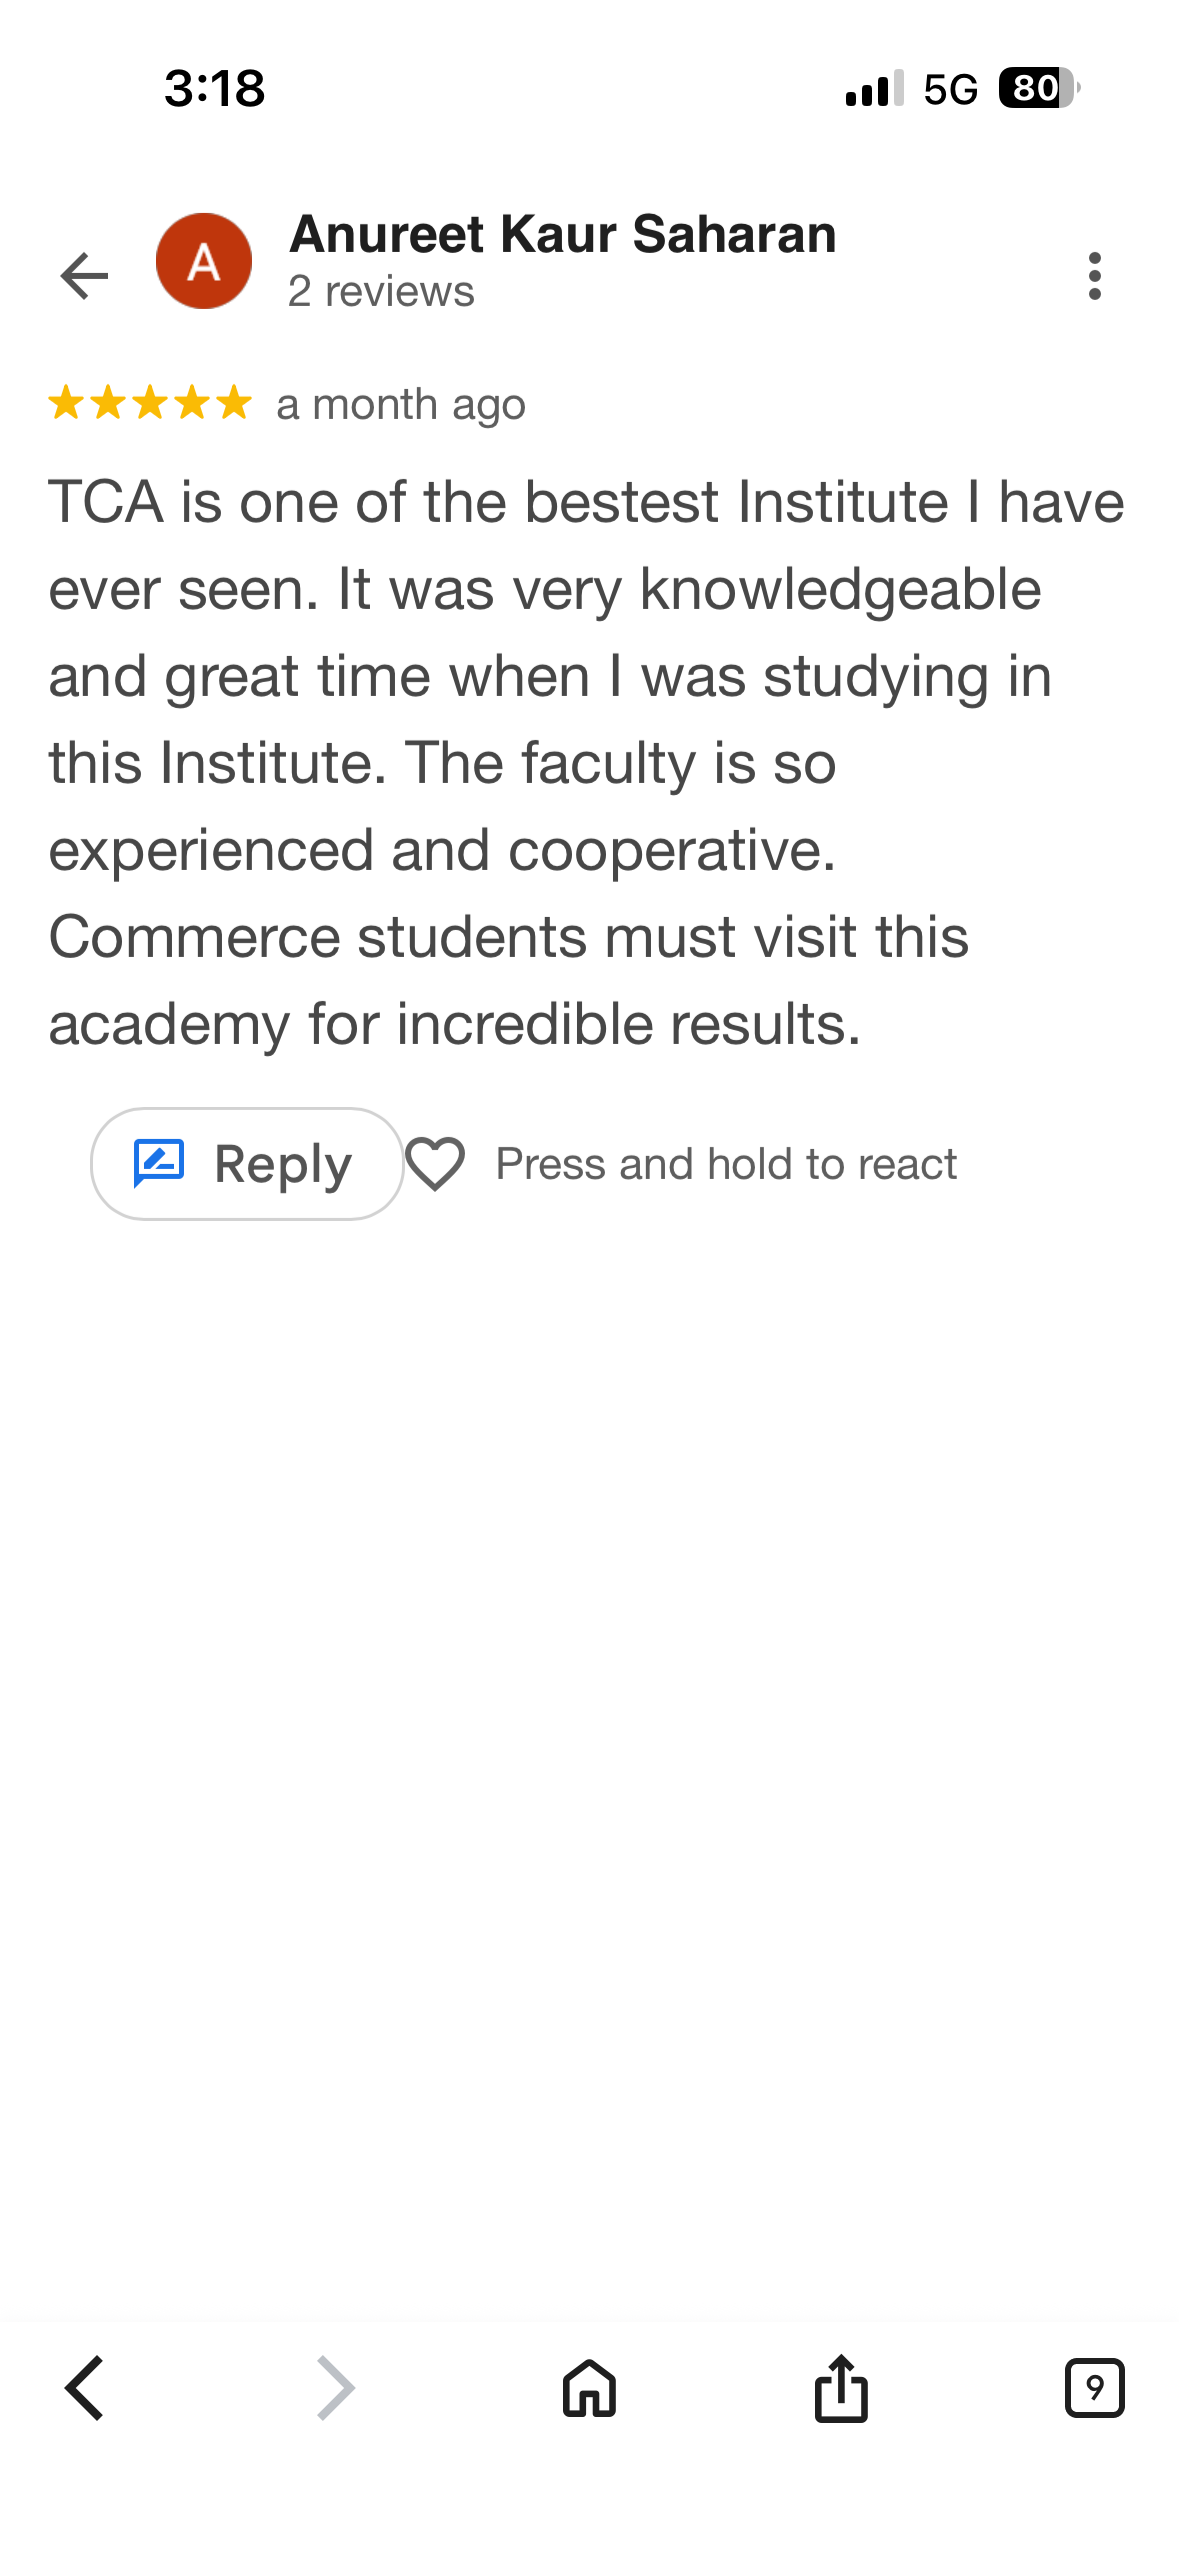Tap the 5G signal indicator
The height and width of the screenshot is (2556, 1179).
[x=950, y=90]
